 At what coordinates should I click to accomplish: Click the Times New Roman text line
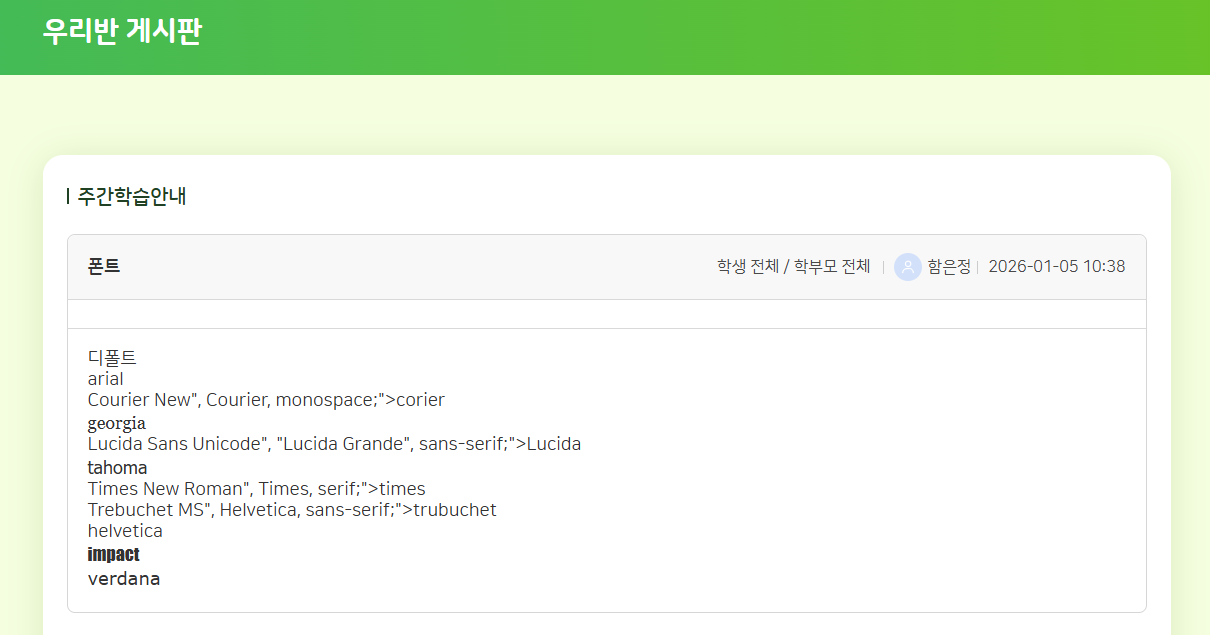tap(256, 489)
